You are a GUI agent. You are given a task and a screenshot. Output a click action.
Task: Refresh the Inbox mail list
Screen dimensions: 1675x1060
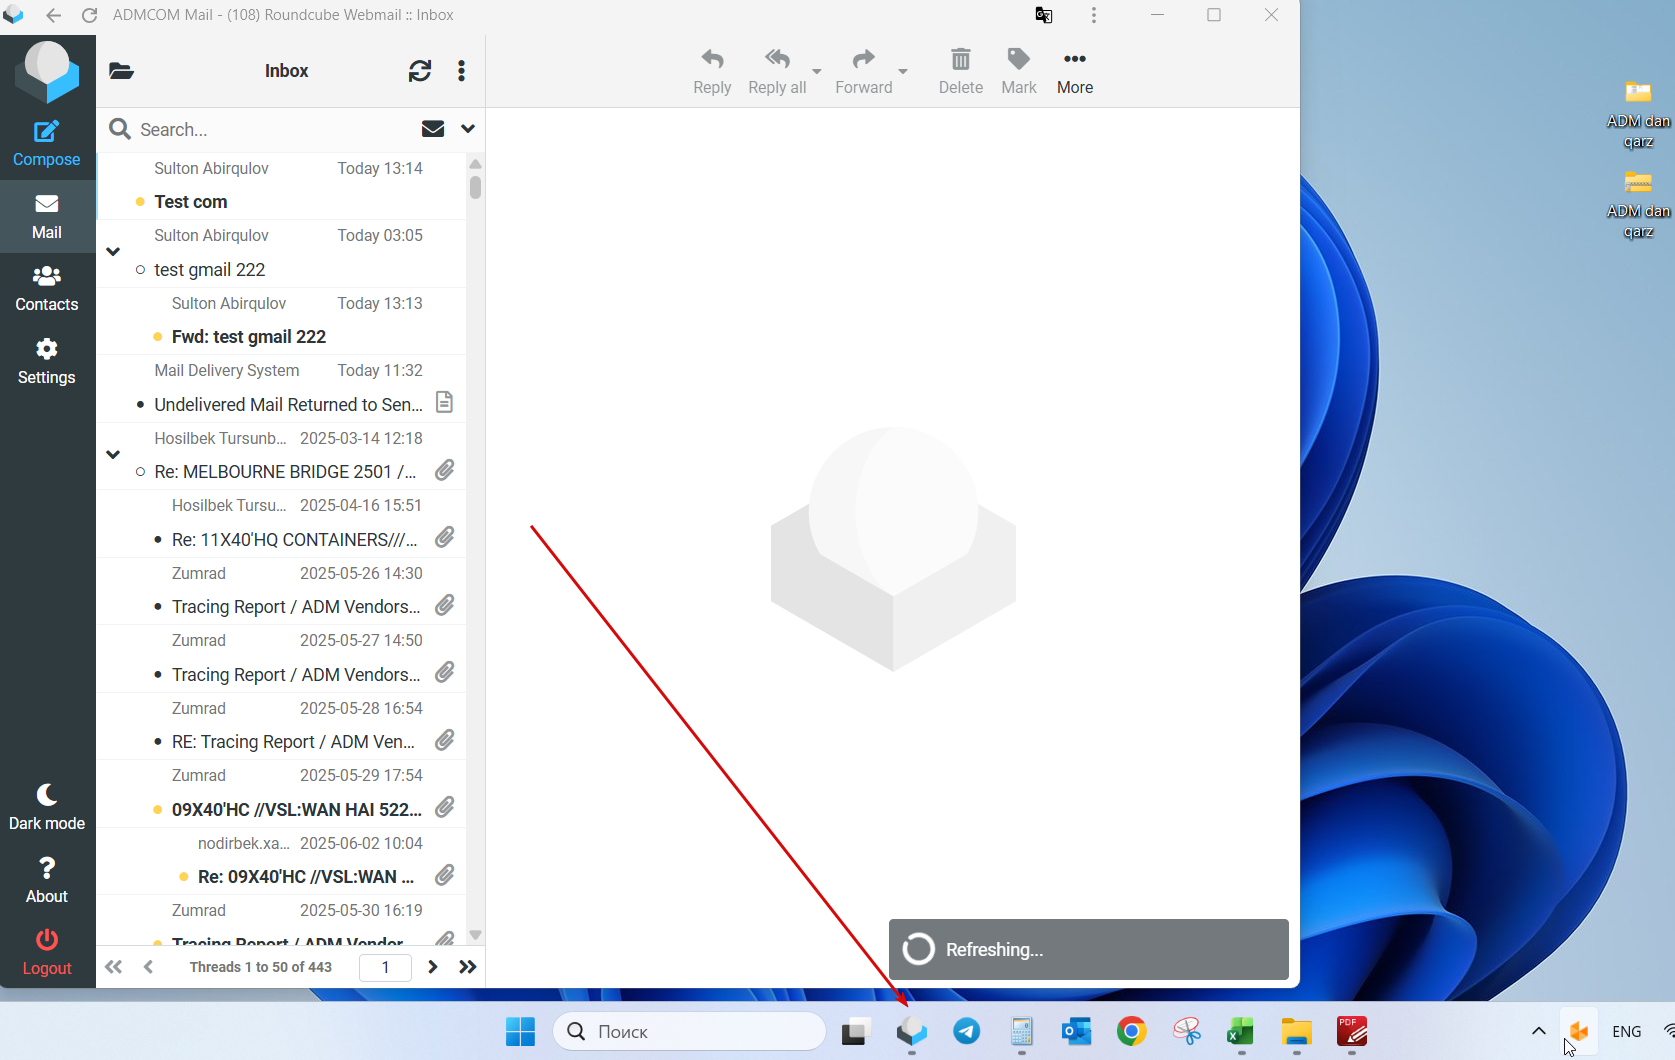click(420, 71)
